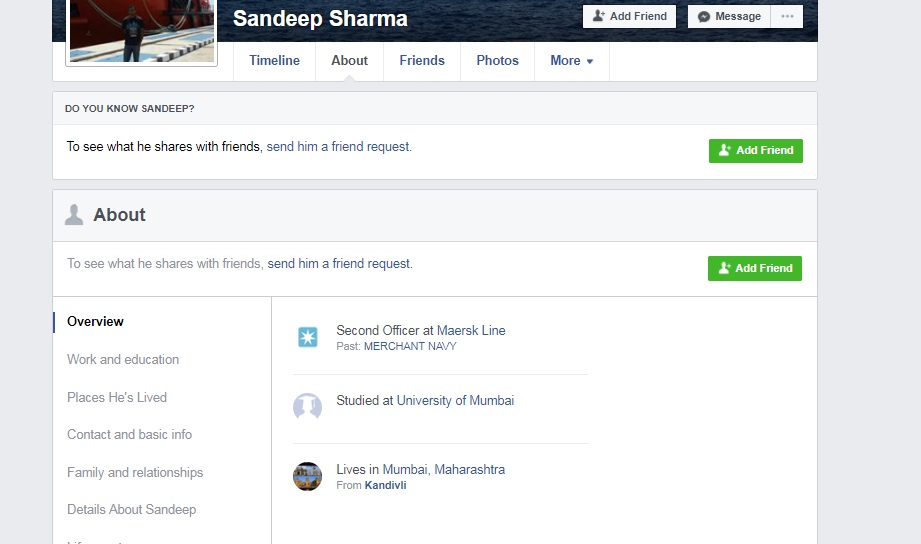Expand the More dropdown tab
This screenshot has width=921, height=544.
571,61
